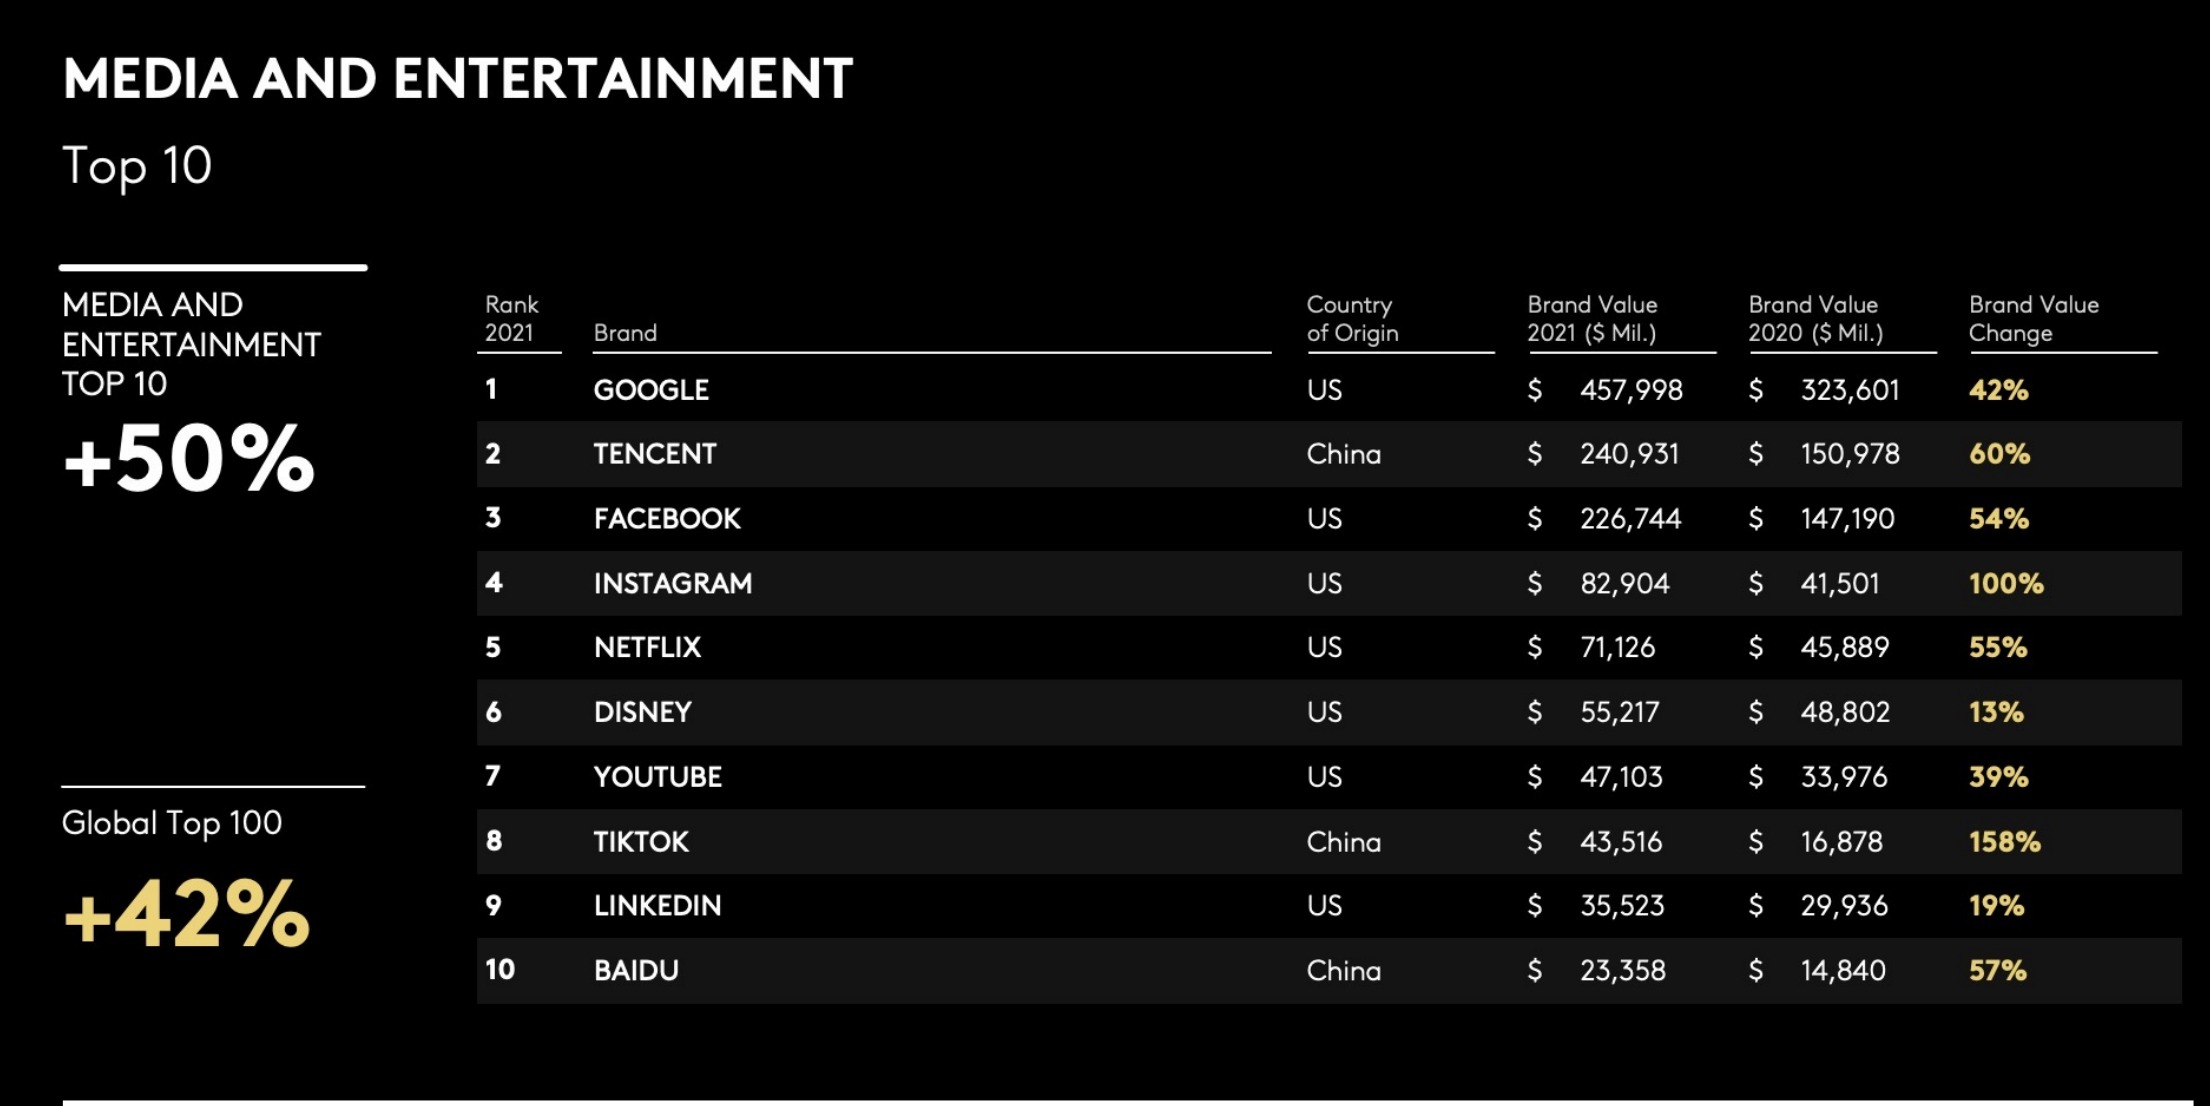Select the Country of Origin header

tap(1352, 319)
